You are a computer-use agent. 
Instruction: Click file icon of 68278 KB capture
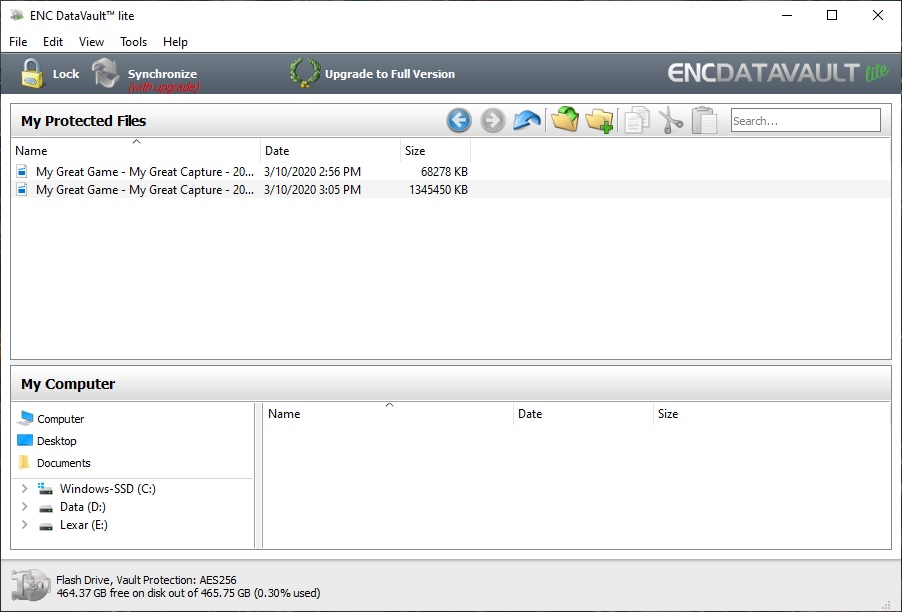(x=22, y=171)
